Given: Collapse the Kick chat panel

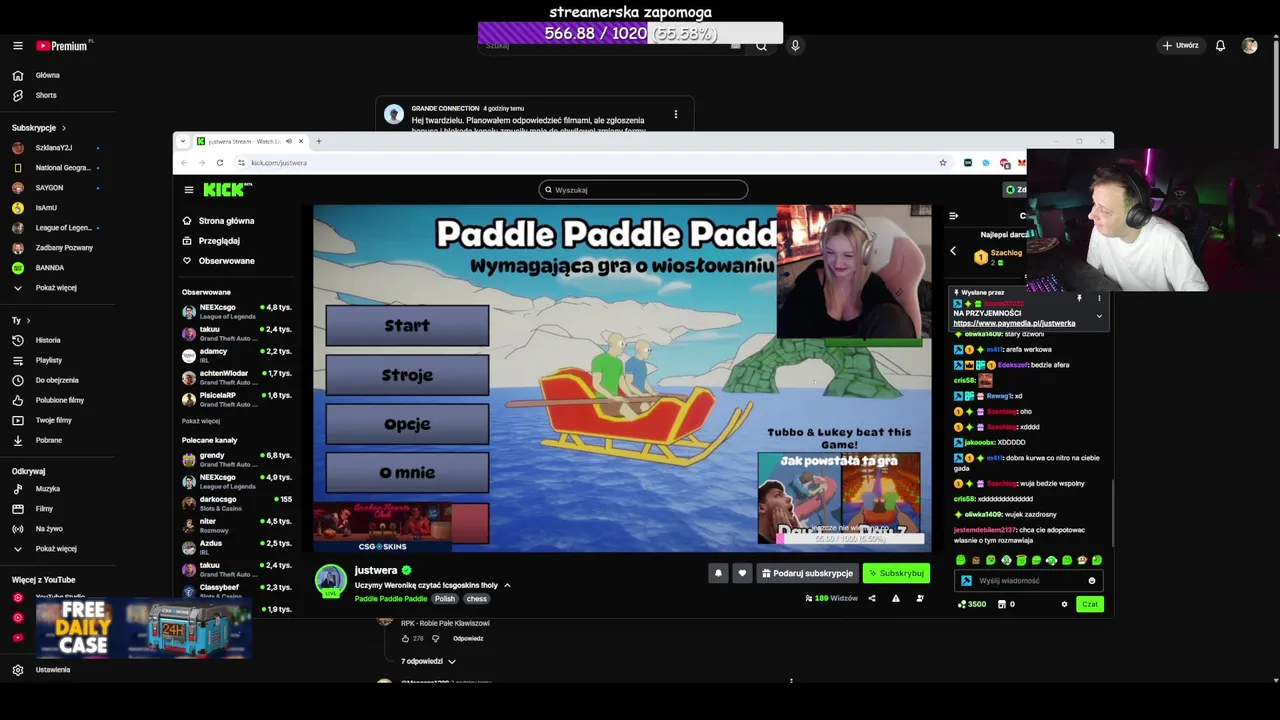Looking at the screenshot, I should click(954, 216).
